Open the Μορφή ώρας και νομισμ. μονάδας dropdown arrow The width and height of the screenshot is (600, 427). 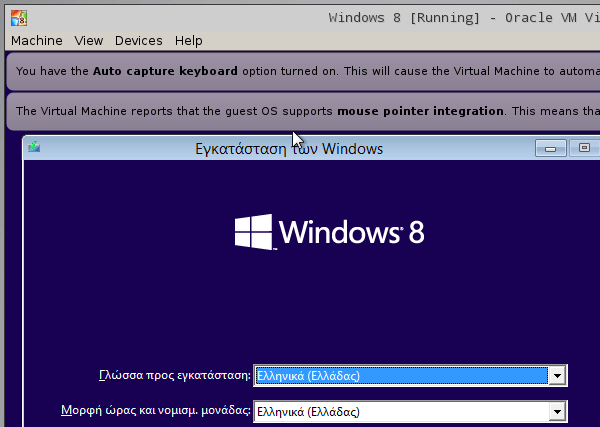pyautogui.click(x=557, y=412)
